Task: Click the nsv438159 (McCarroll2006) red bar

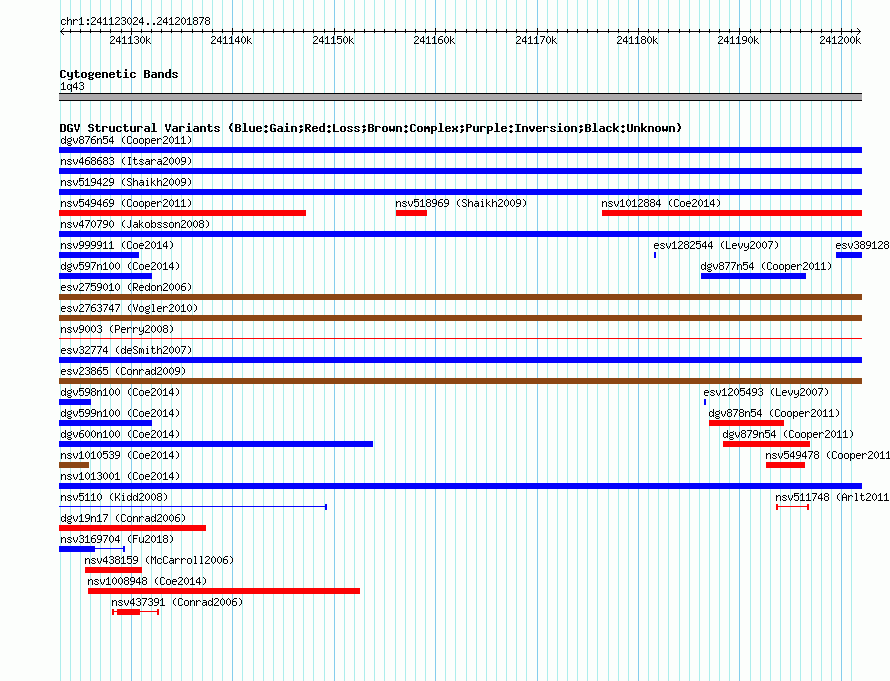Action: [x=114, y=570]
